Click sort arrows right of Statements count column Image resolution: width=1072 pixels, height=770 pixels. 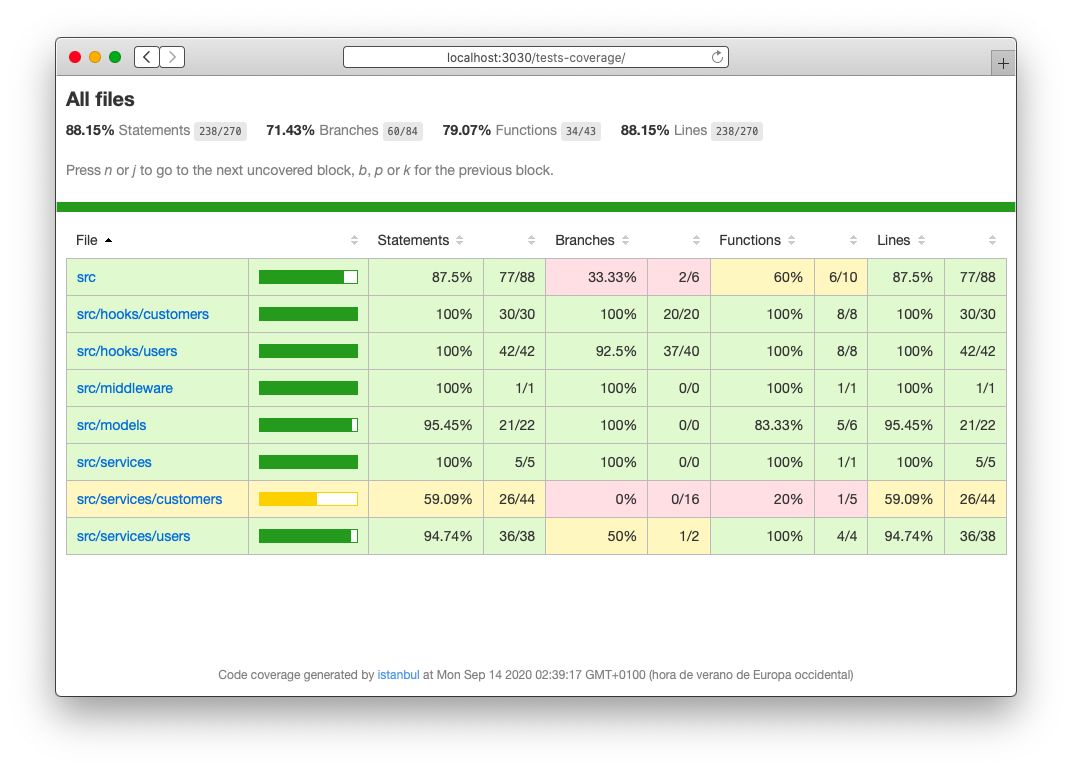[x=531, y=240]
